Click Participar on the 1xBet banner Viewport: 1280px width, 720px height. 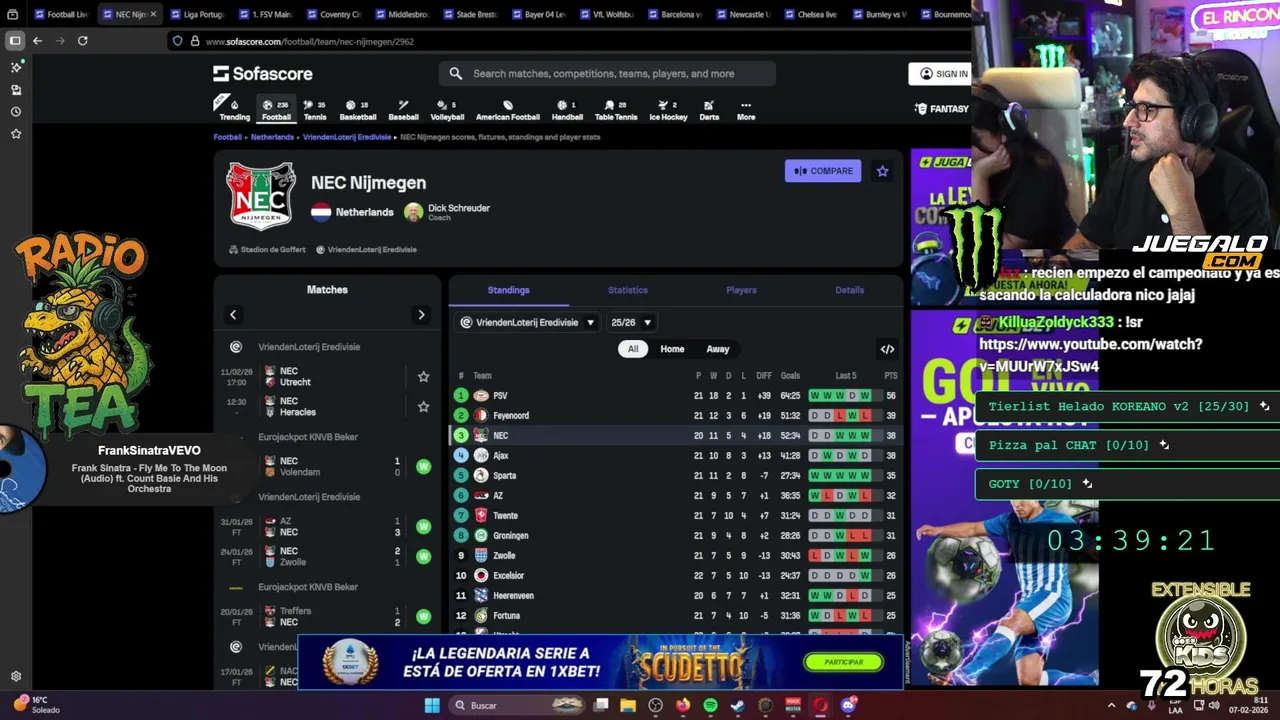tap(843, 662)
